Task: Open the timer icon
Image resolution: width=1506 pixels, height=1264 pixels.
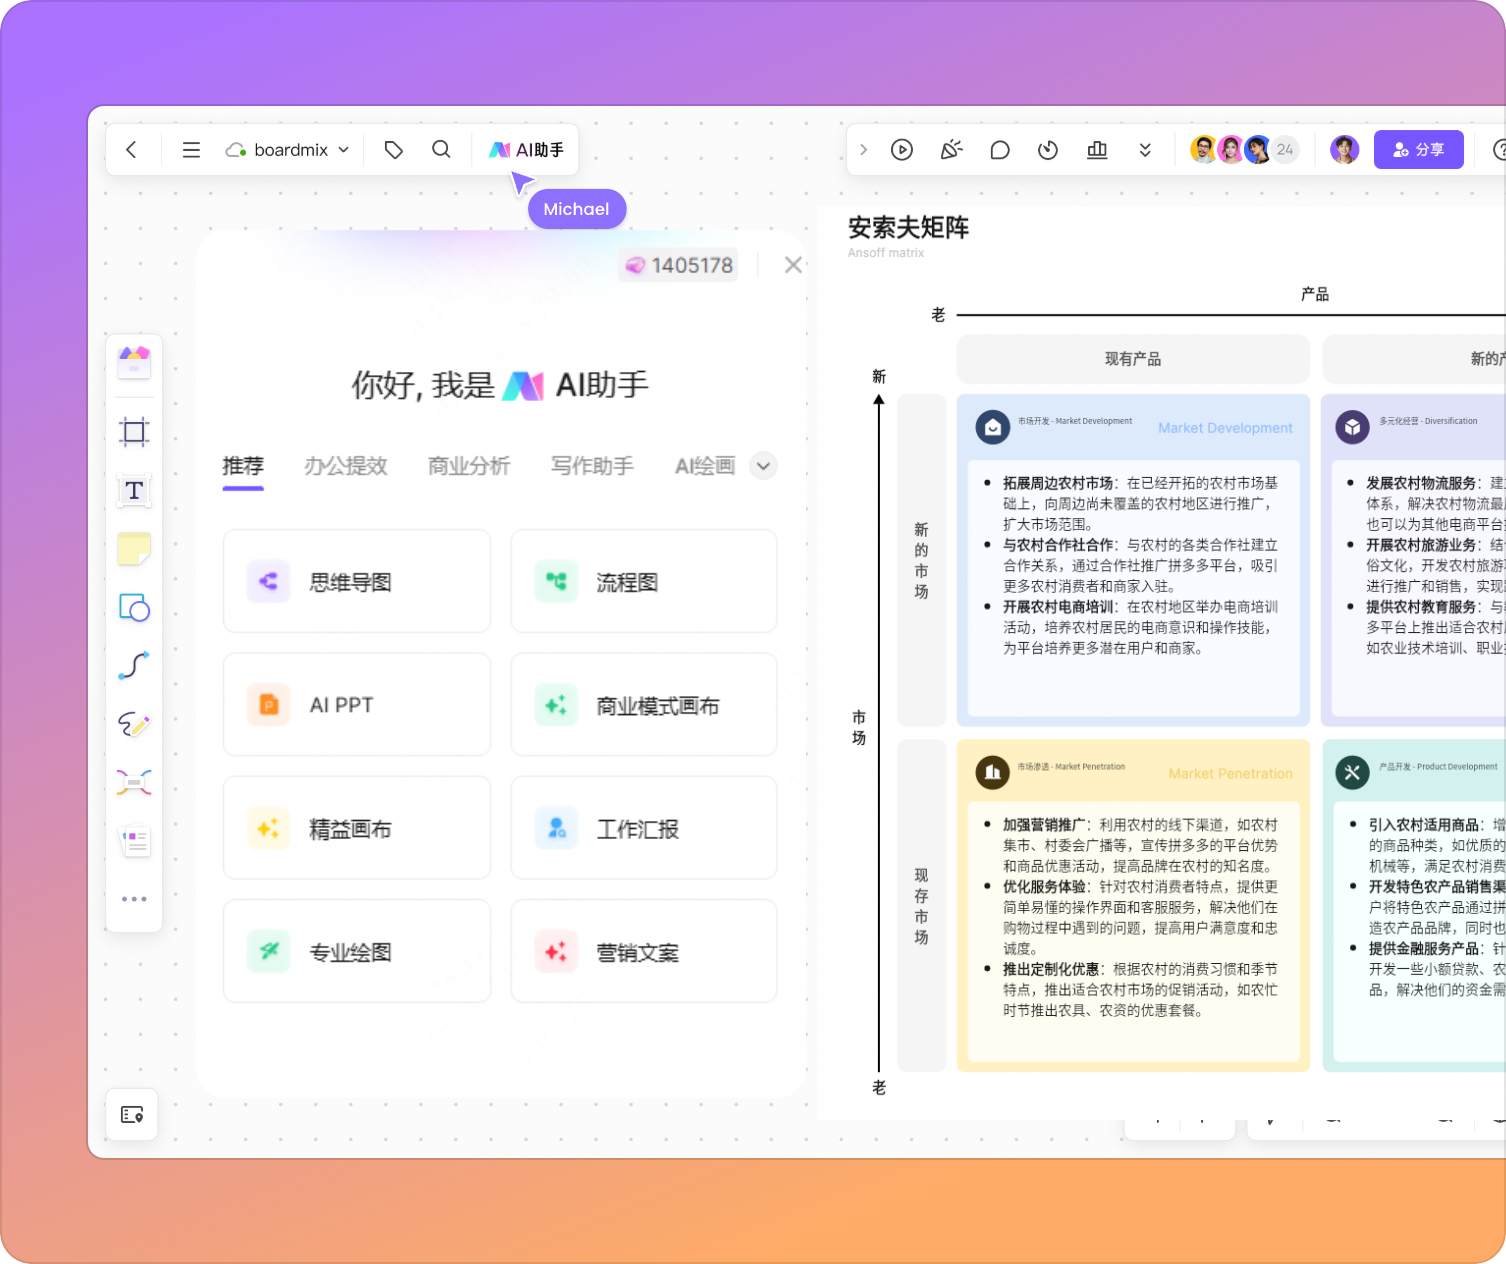Action: coord(1048,150)
